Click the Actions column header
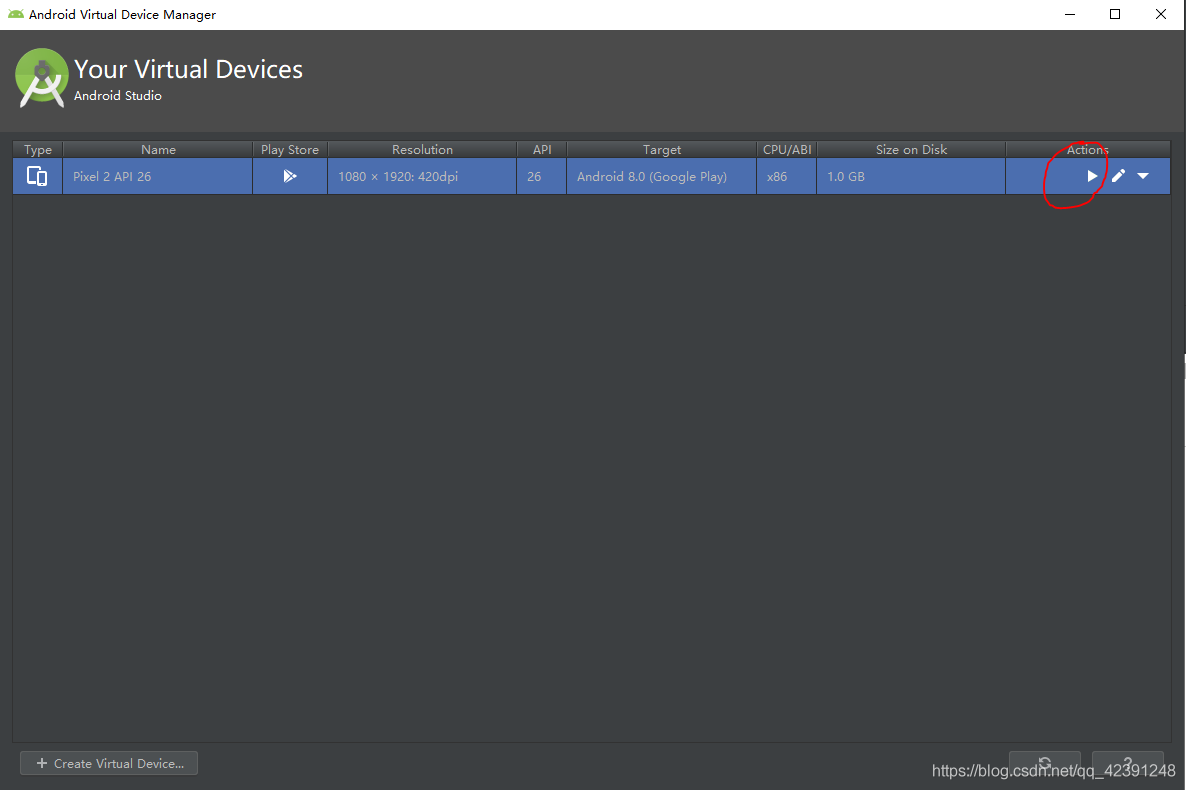The height and width of the screenshot is (790, 1186). (x=1086, y=149)
